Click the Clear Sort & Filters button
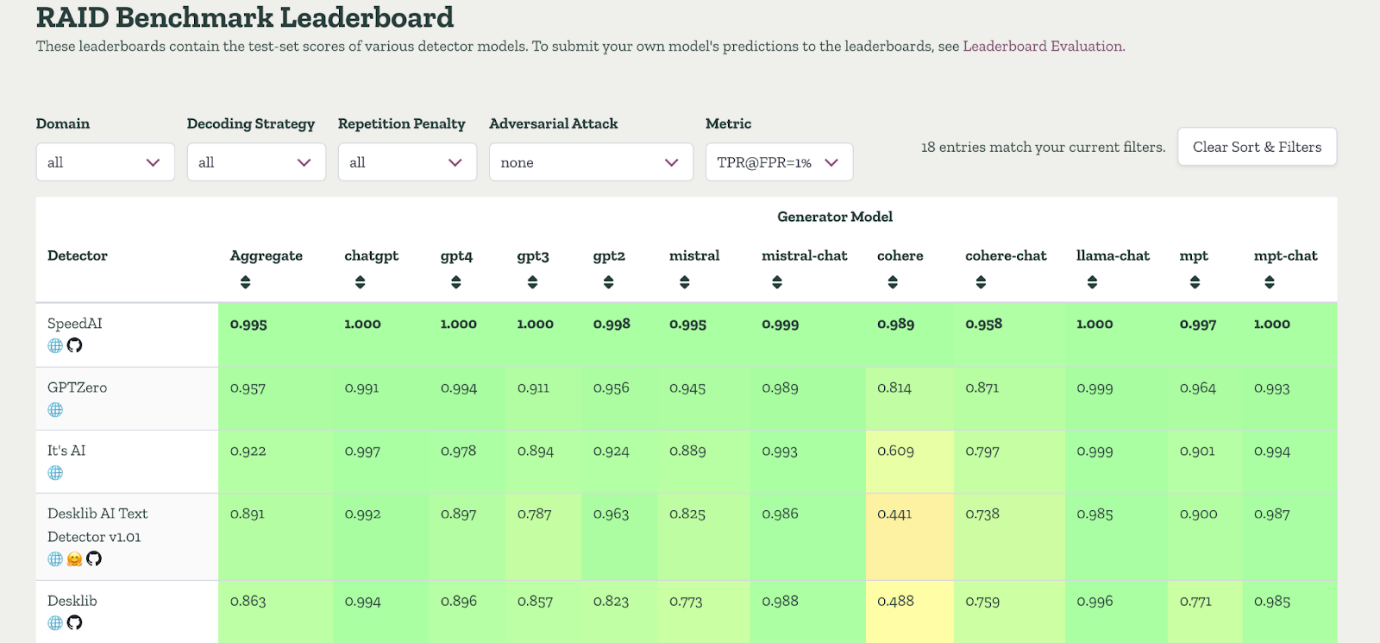1380x643 pixels. pos(1256,146)
